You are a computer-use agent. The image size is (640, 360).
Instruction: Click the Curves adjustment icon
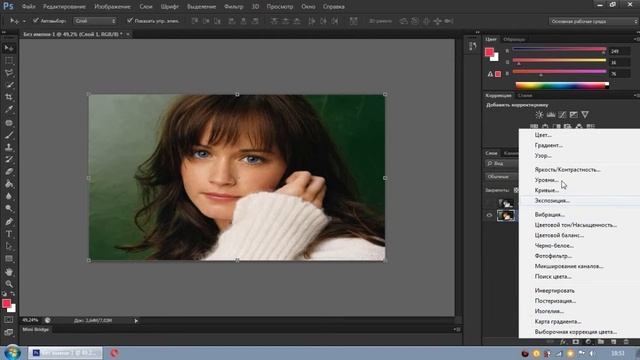click(562, 115)
